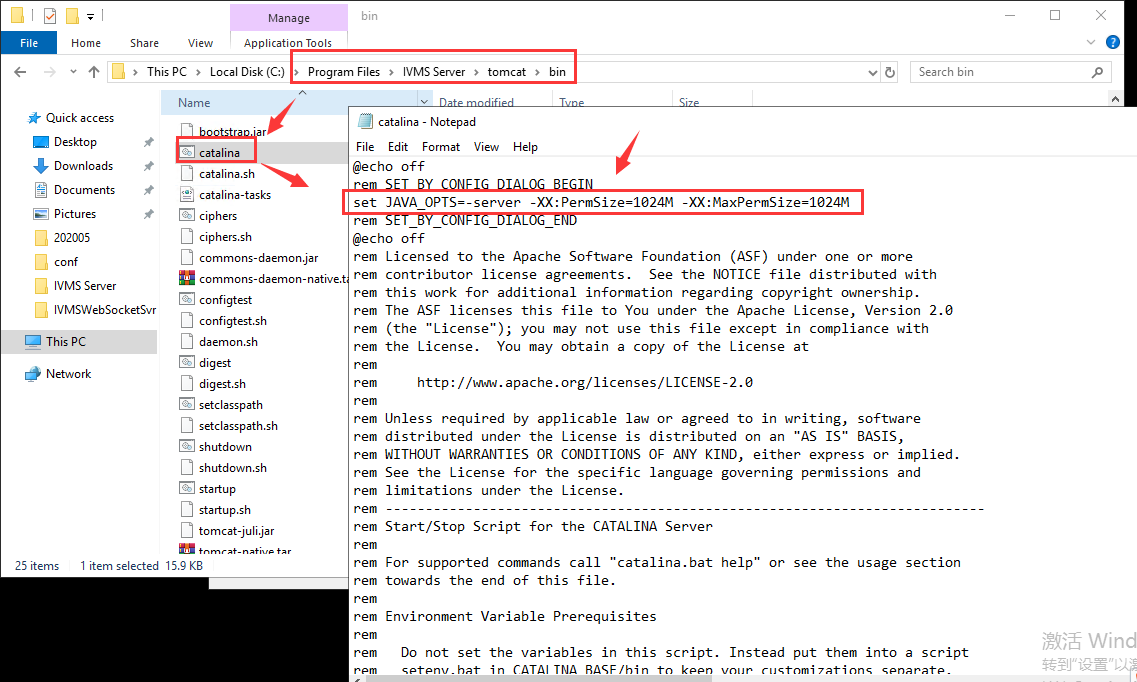Select IVMS Server folder in sidebar
The height and width of the screenshot is (682, 1137).
tap(84, 286)
